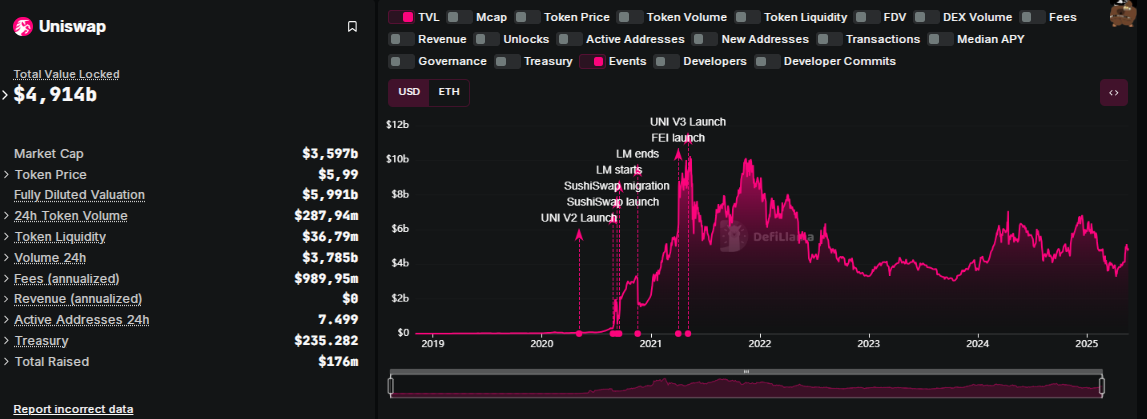Enable the Unlocks chart series

pyautogui.click(x=486, y=39)
